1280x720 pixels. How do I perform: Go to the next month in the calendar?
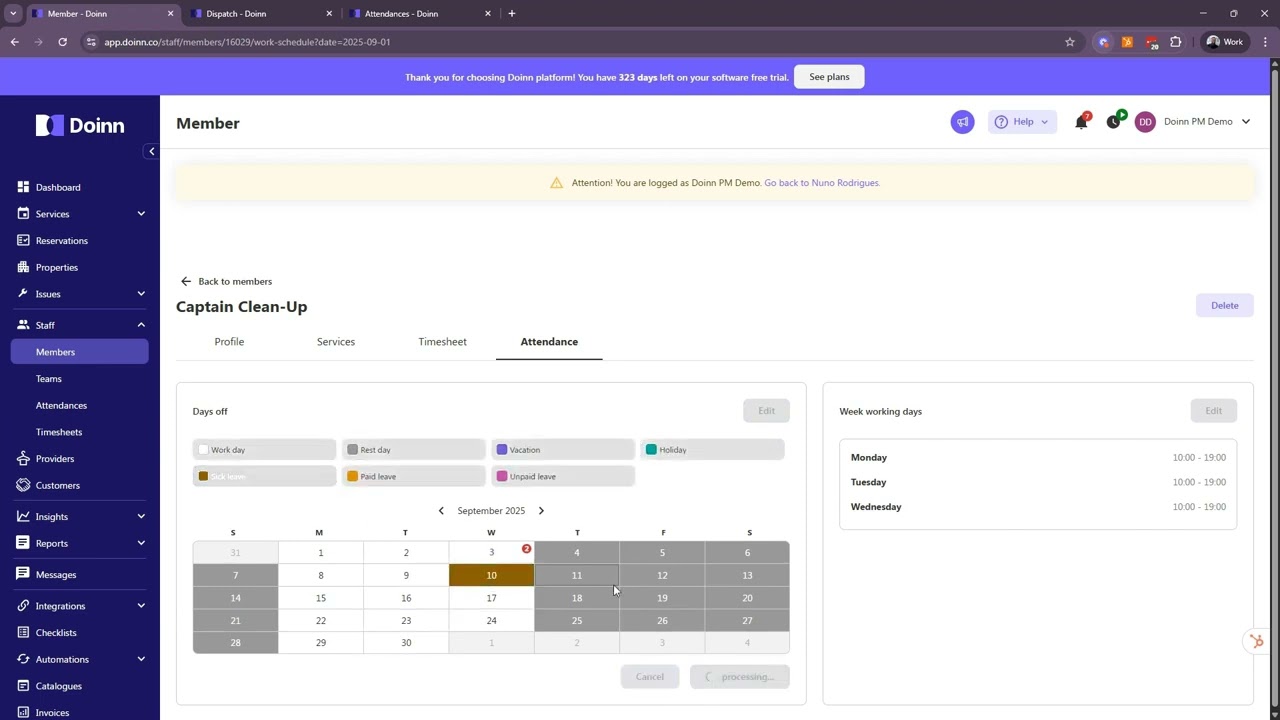(x=541, y=511)
